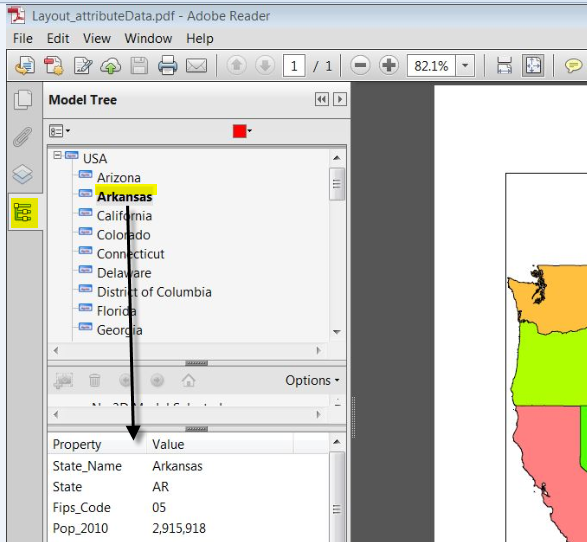Select California in the Model Tree

coord(124,216)
